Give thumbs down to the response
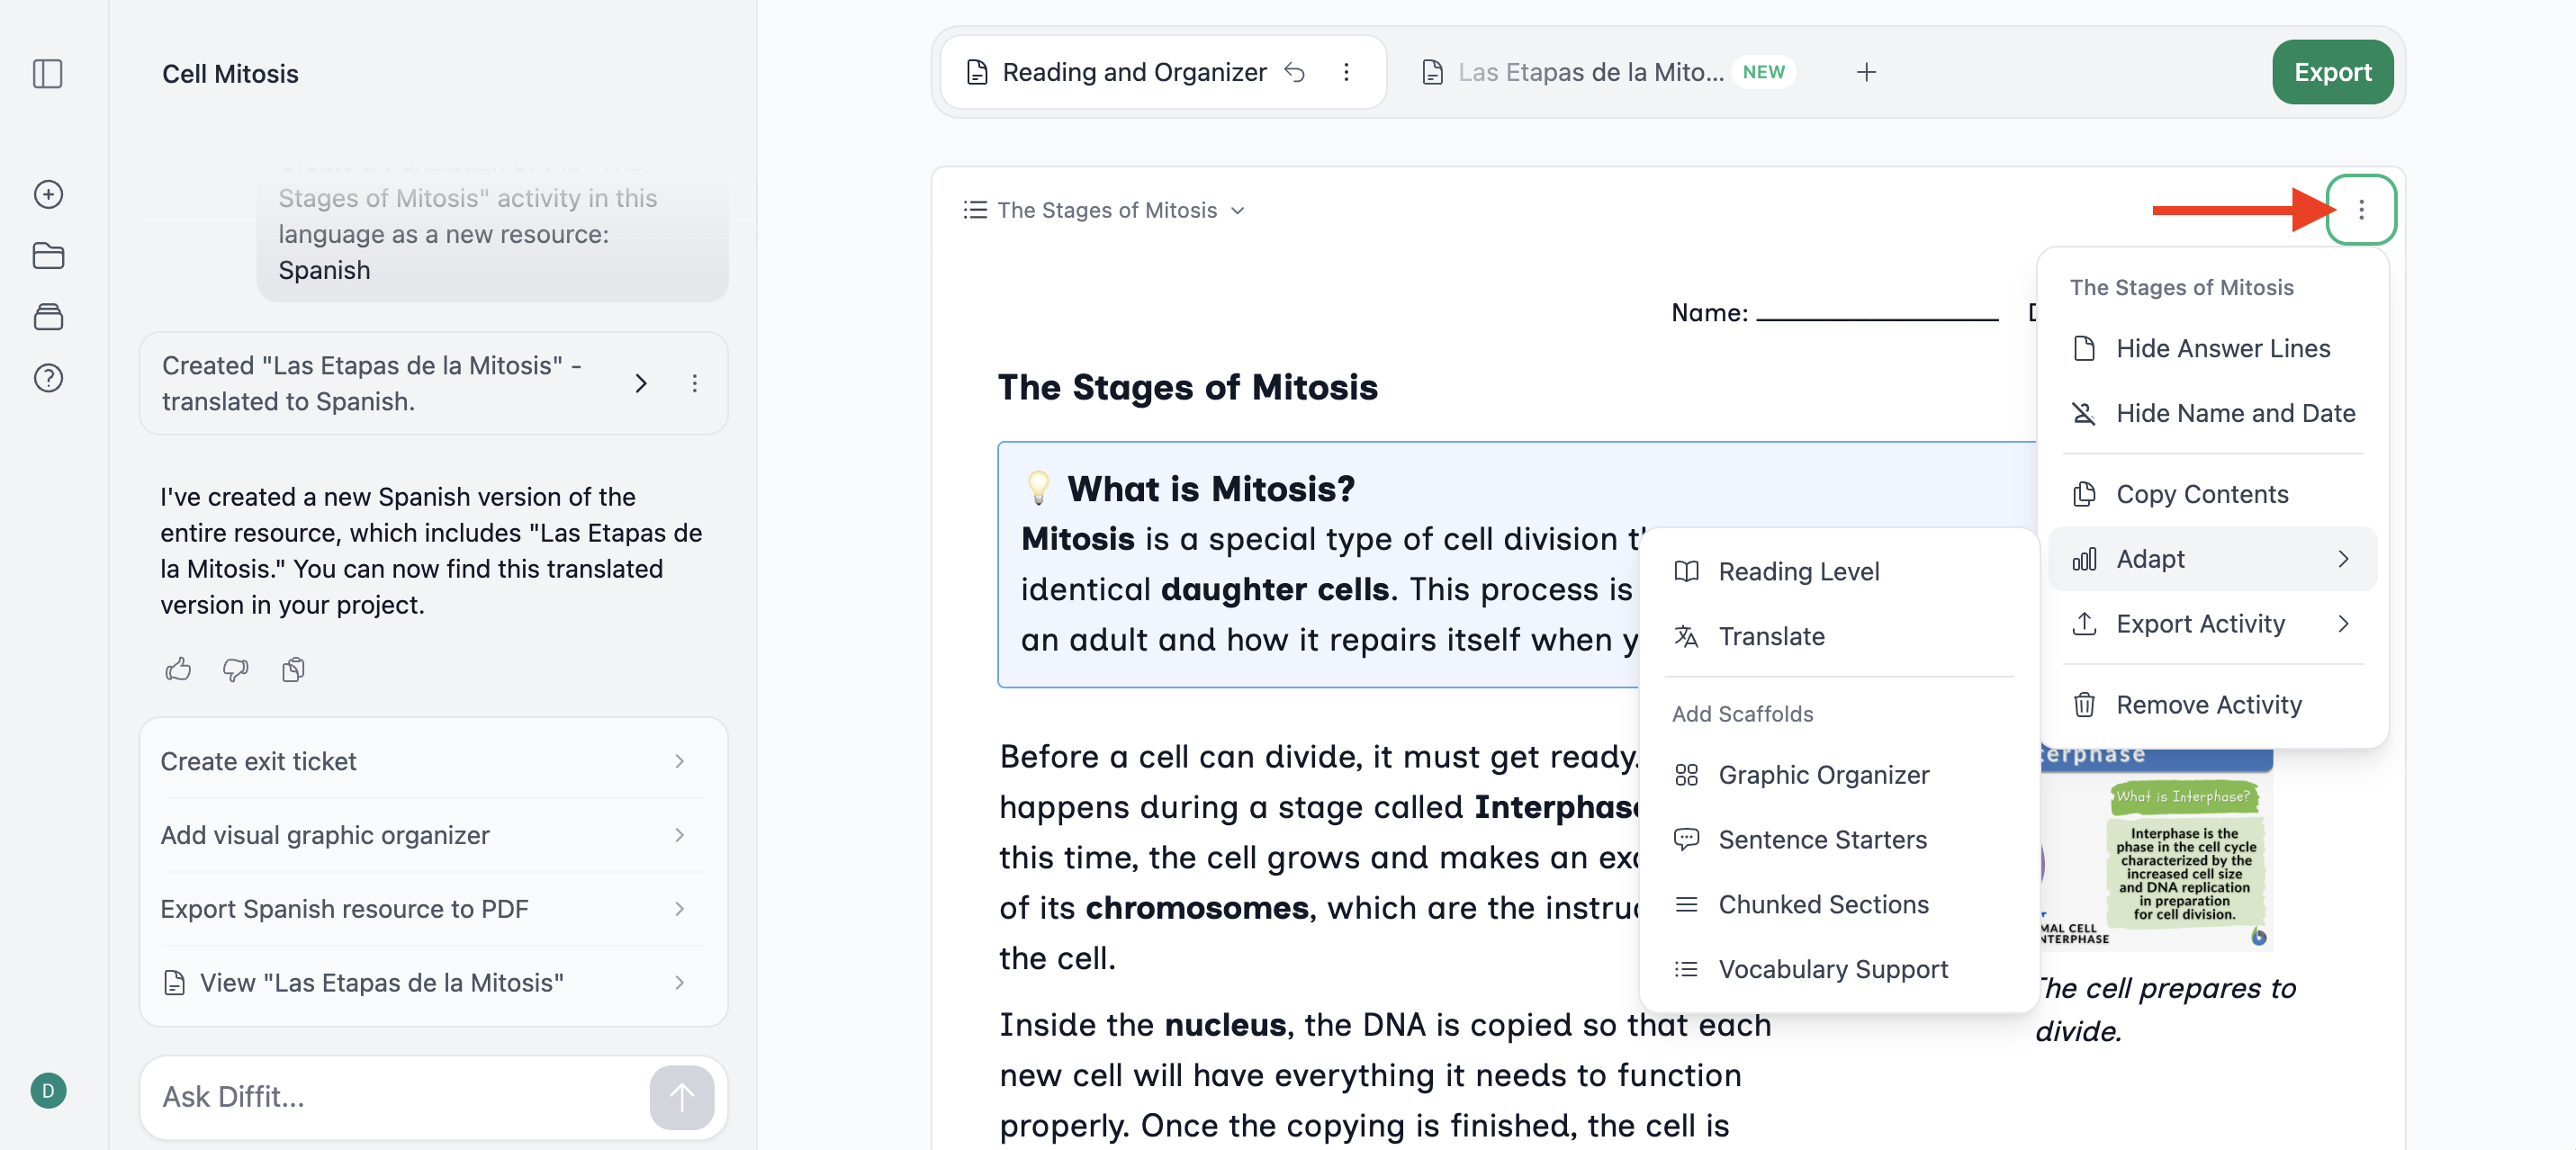 point(236,669)
